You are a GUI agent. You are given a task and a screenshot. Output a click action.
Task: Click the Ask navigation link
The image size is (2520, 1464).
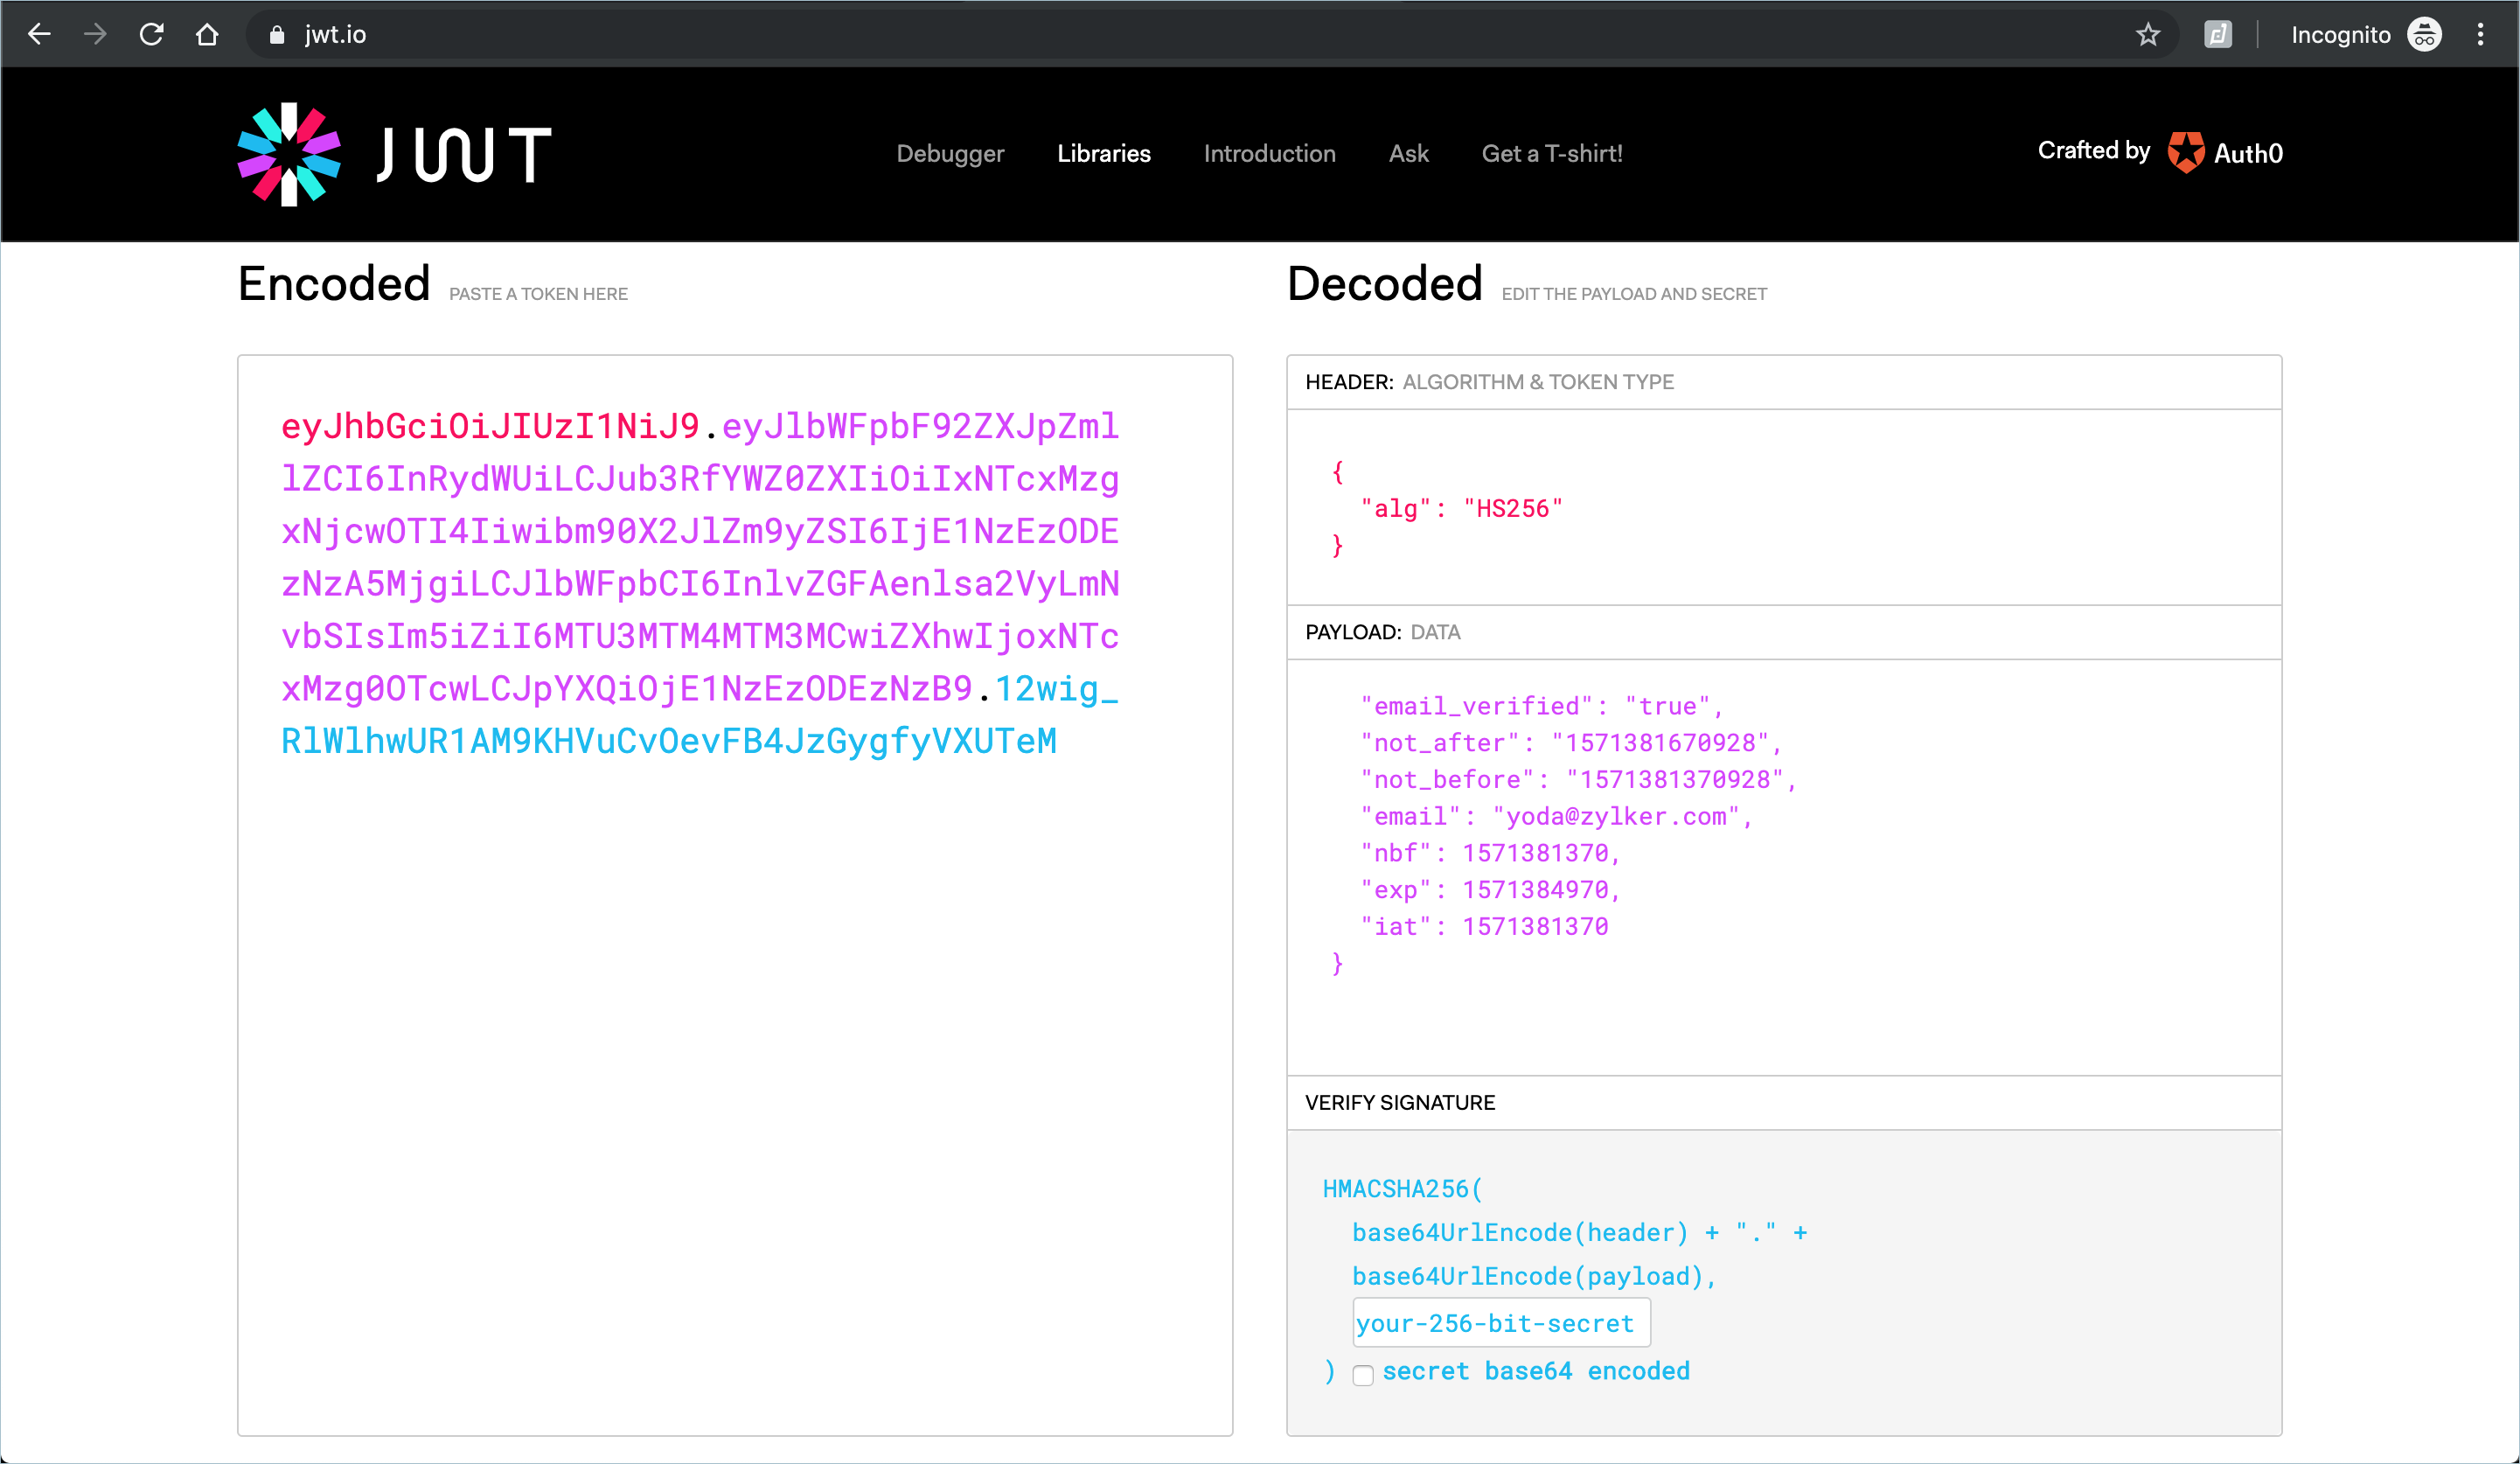(1408, 153)
